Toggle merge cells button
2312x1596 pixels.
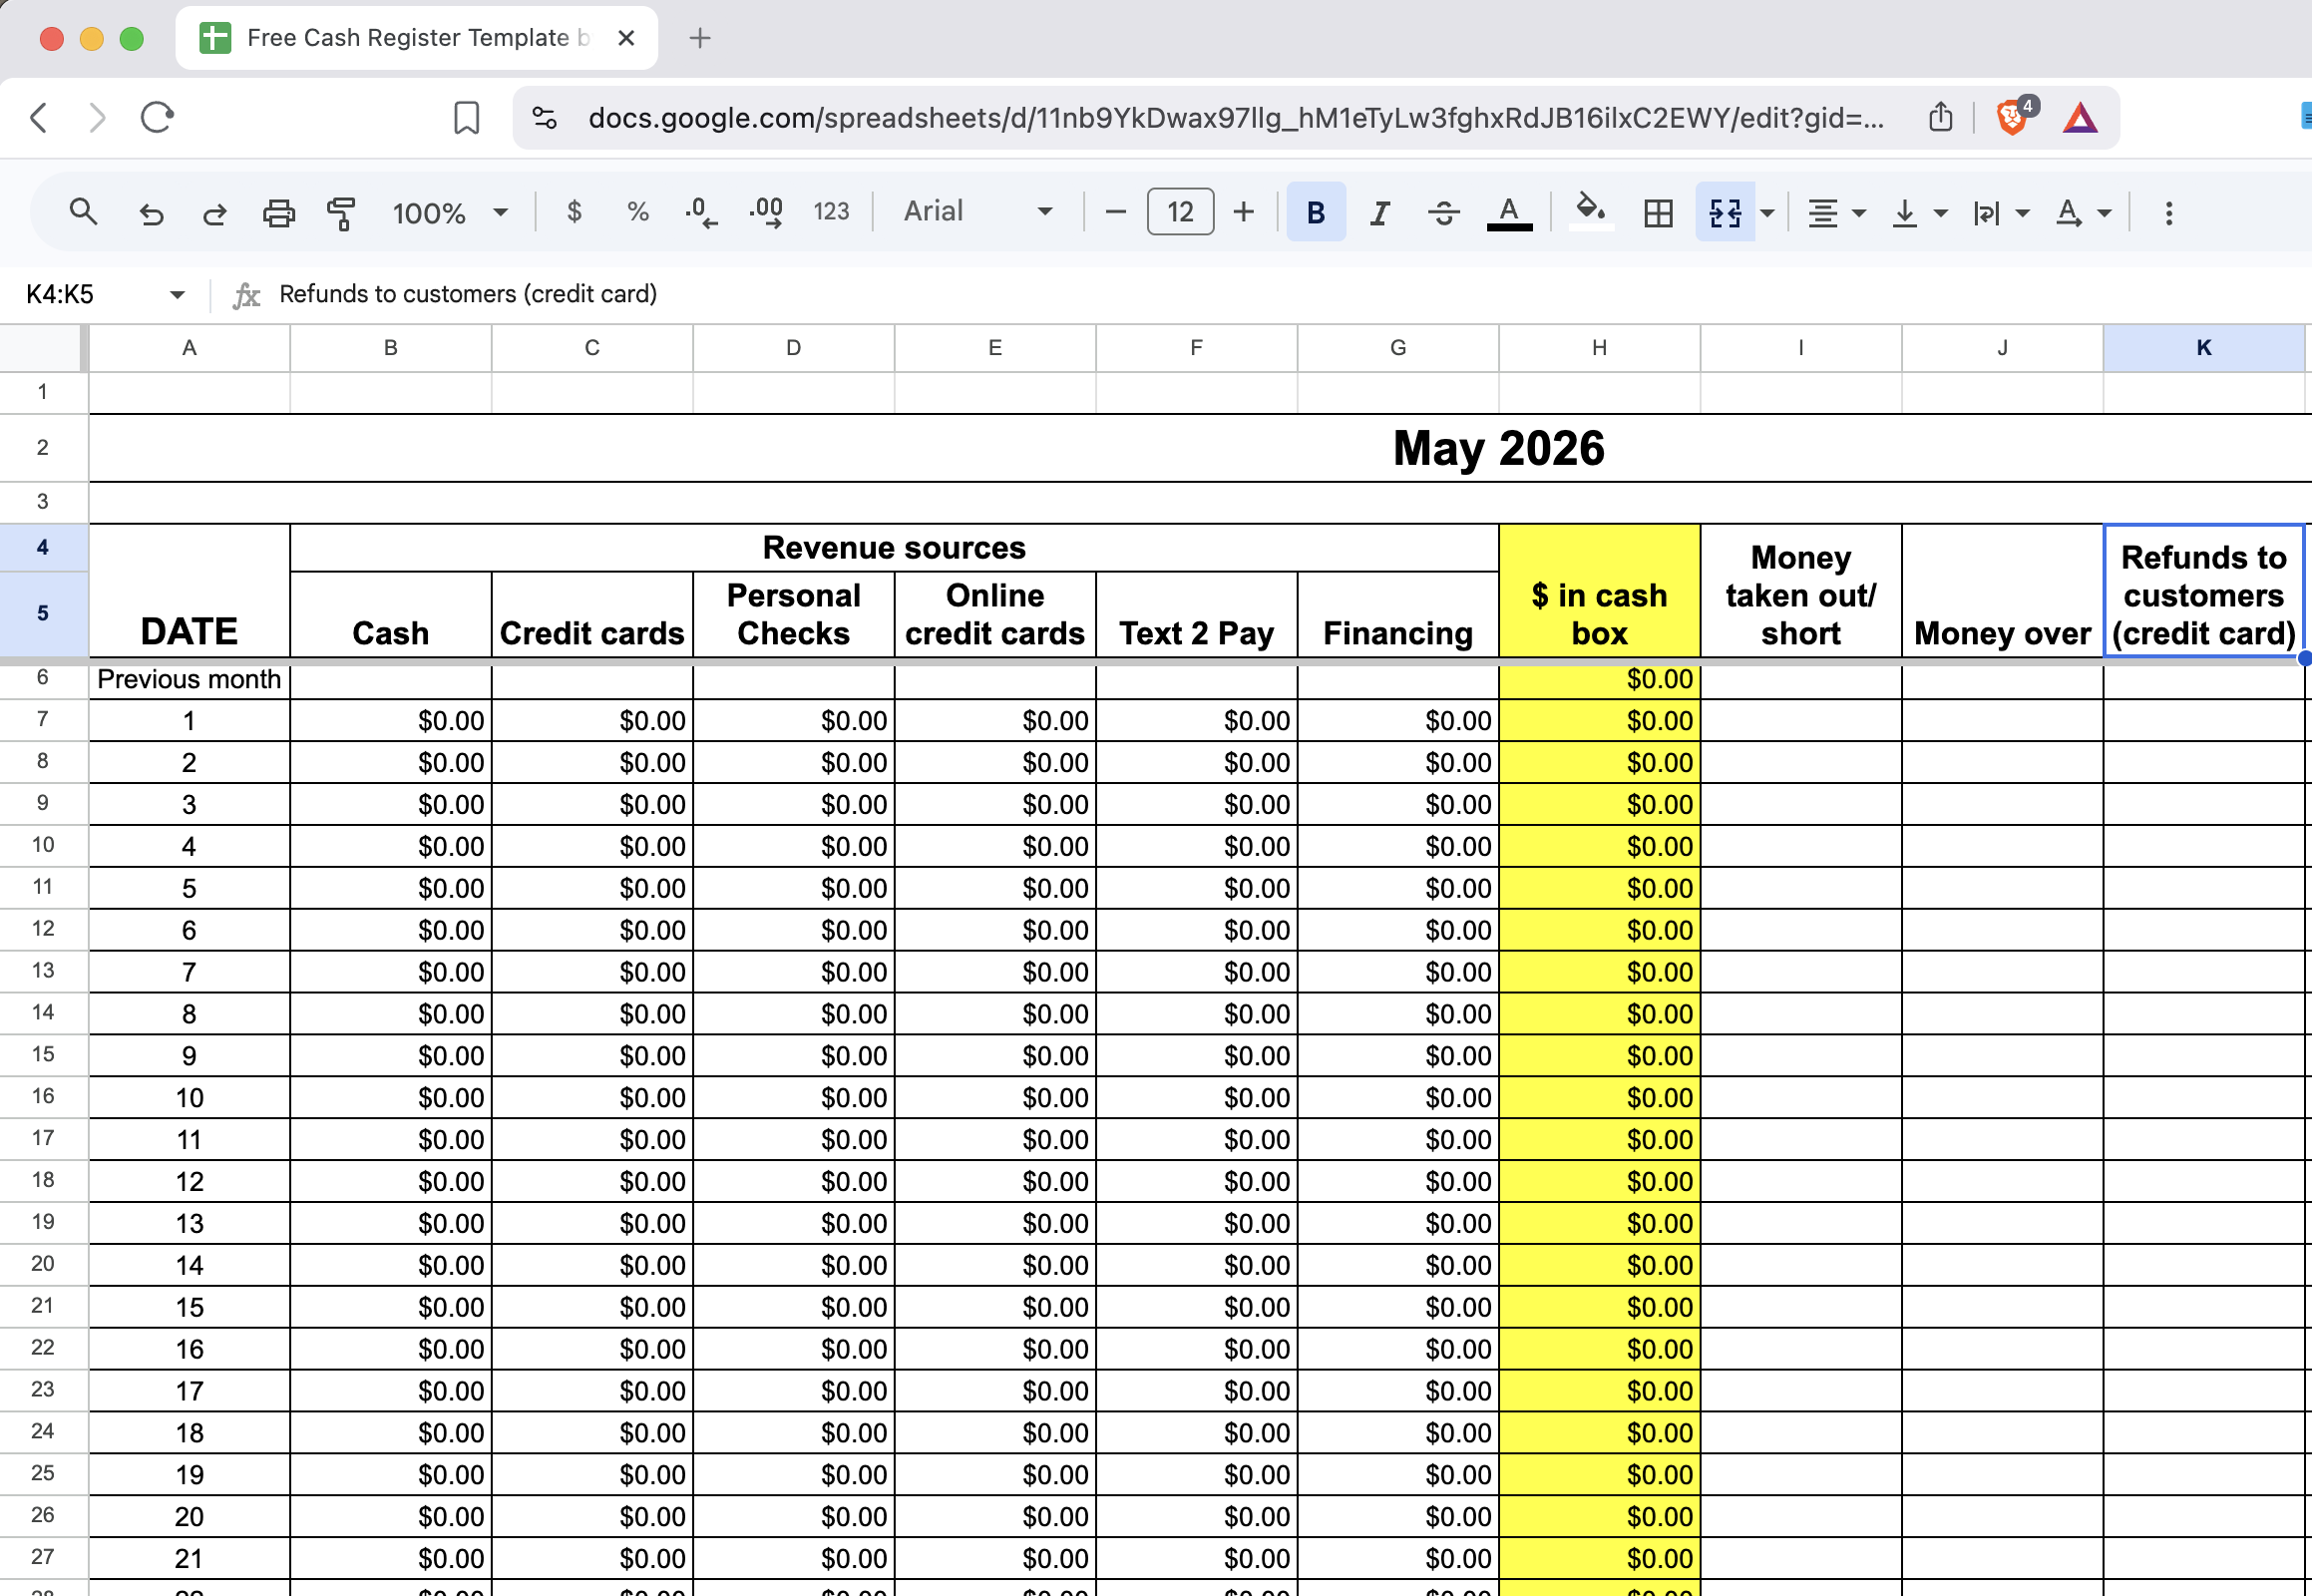coord(1725,212)
